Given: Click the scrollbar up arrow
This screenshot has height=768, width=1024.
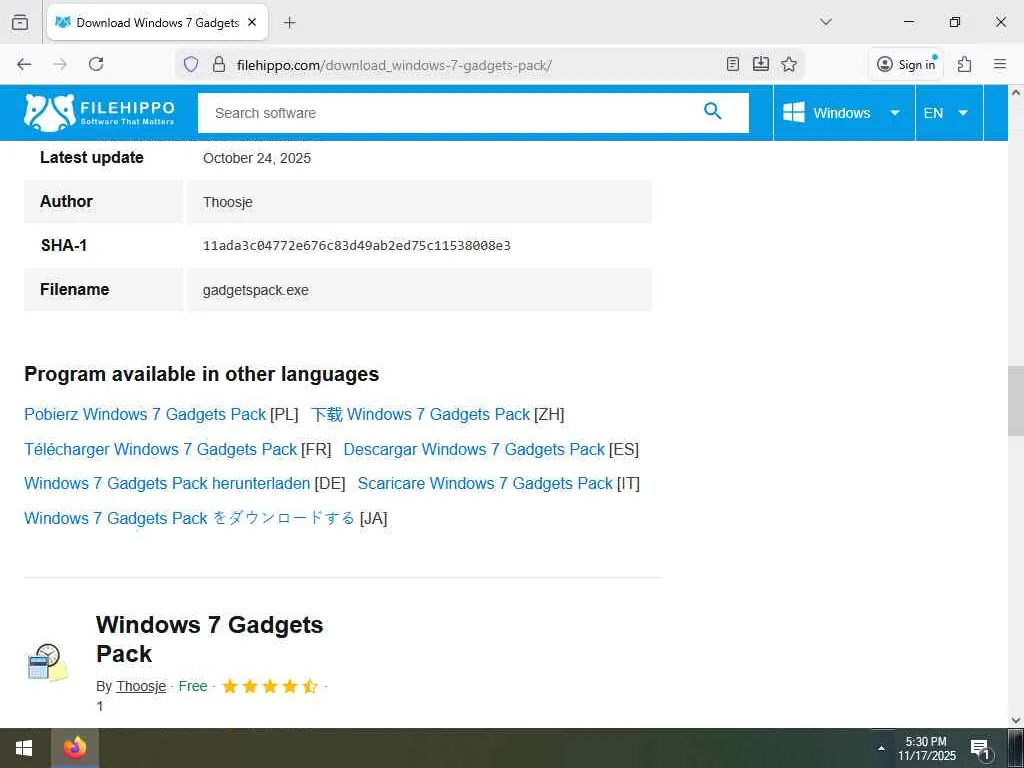Looking at the screenshot, I should (x=1016, y=93).
